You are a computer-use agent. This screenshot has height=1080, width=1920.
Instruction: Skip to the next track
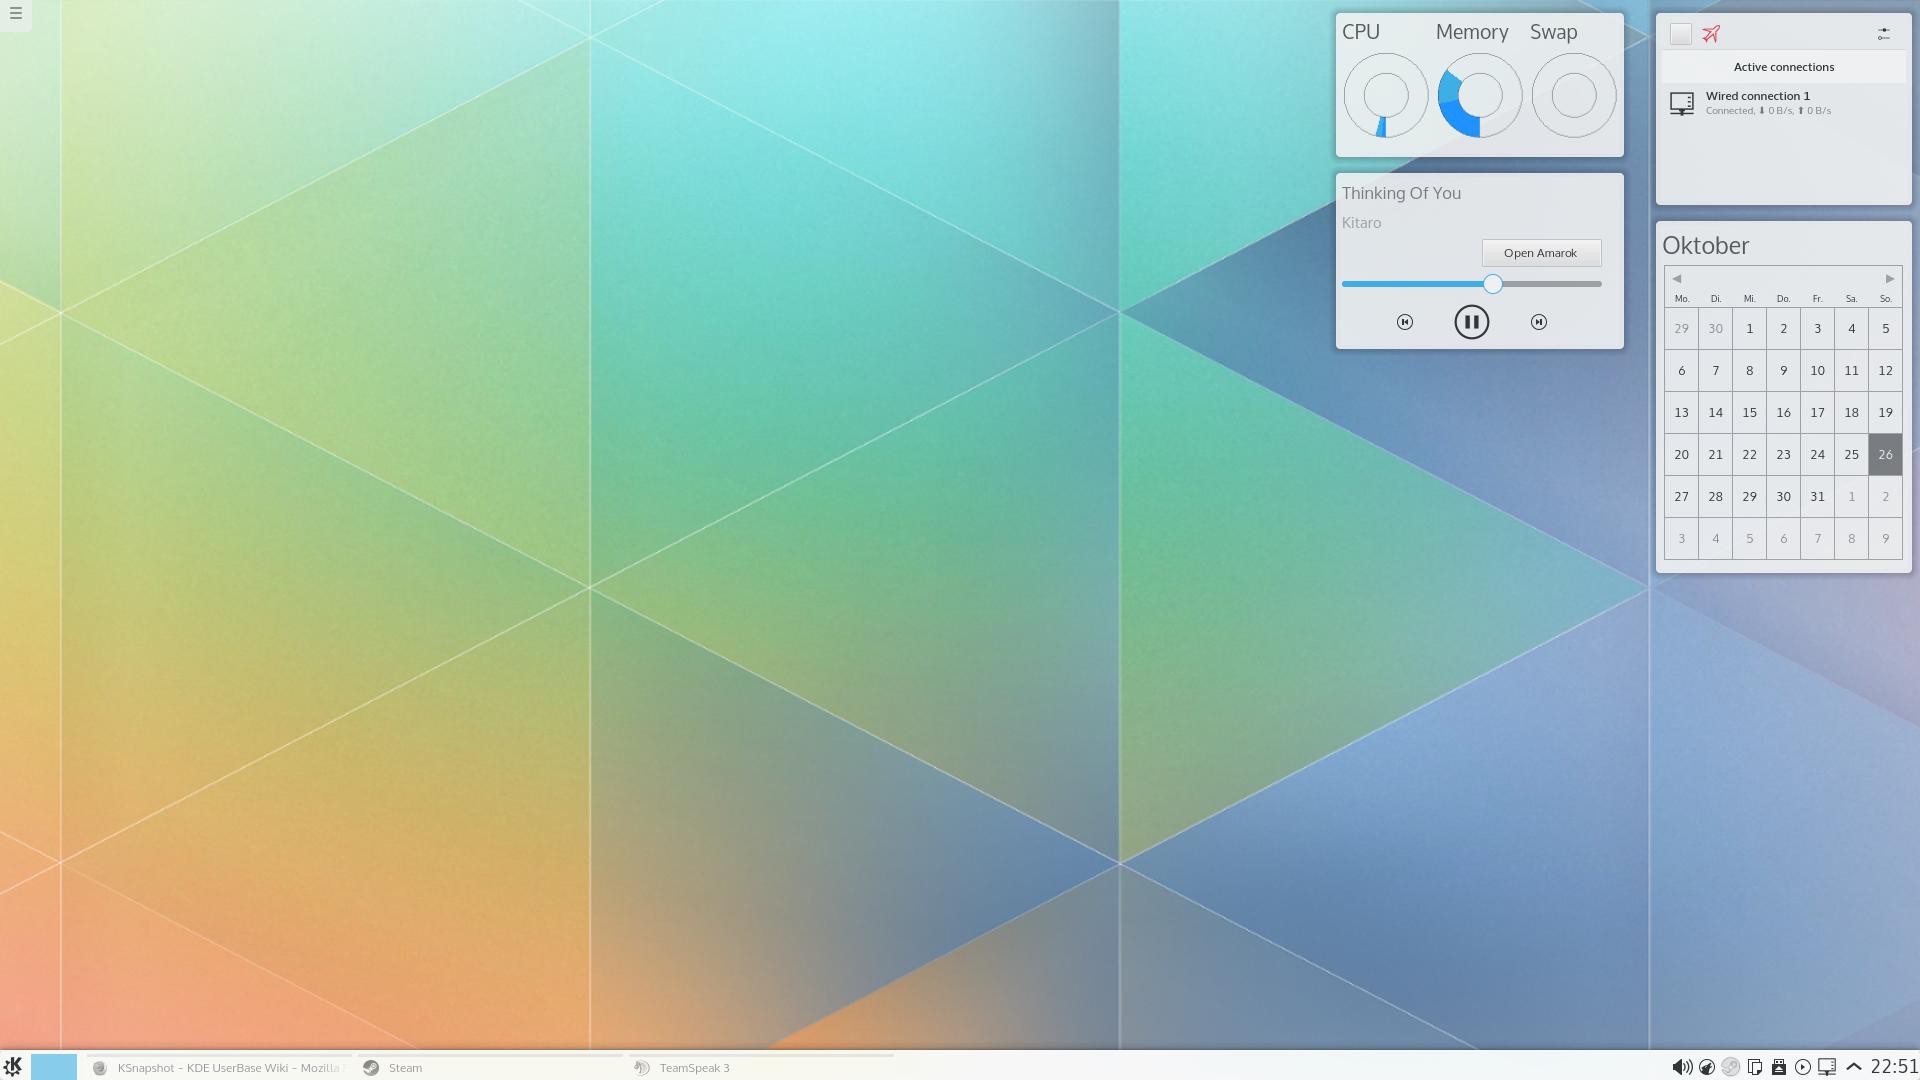pos(1539,322)
